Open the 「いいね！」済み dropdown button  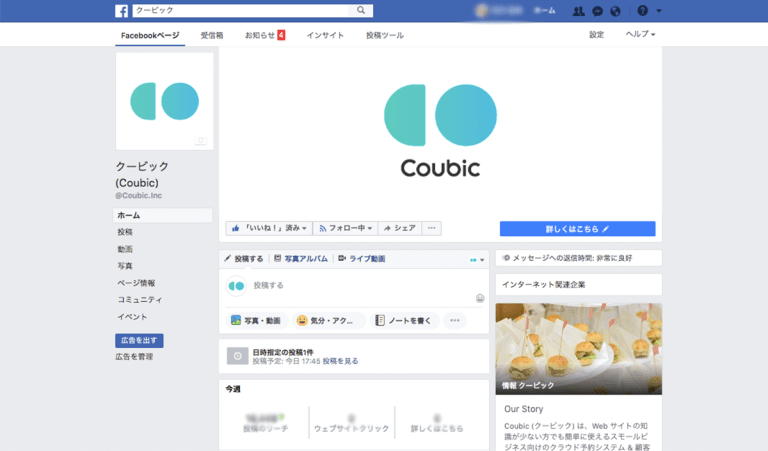269,228
